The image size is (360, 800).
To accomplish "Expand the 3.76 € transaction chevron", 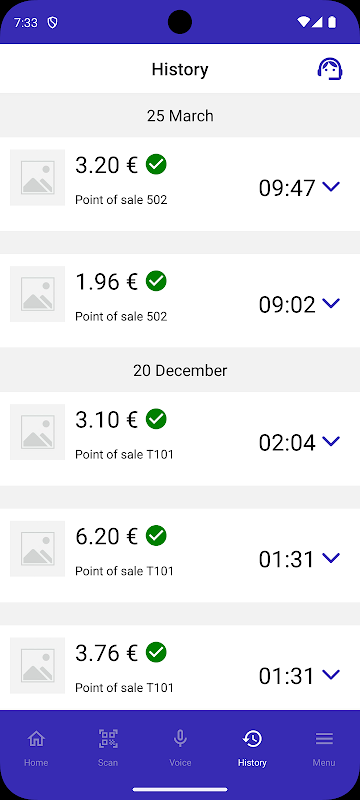I will [331, 674].
